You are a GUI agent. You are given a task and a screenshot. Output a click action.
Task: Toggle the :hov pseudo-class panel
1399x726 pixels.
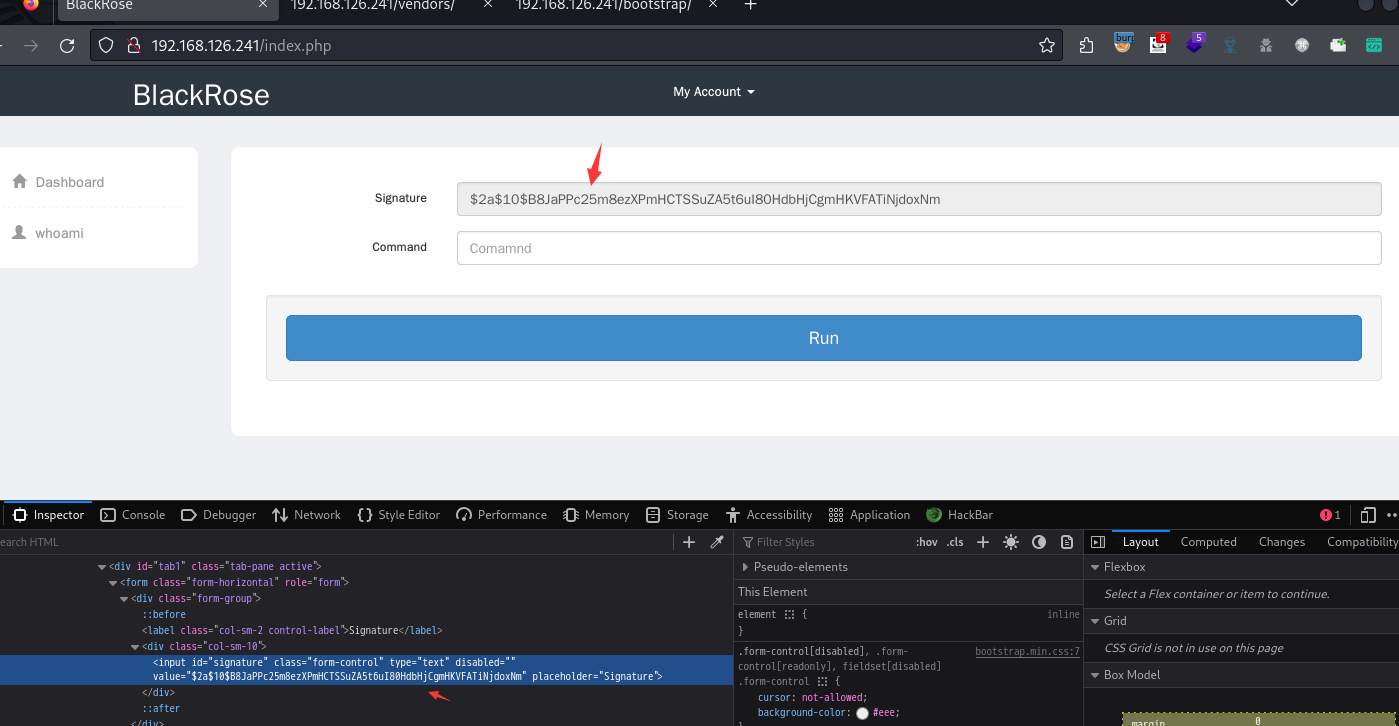tap(927, 542)
